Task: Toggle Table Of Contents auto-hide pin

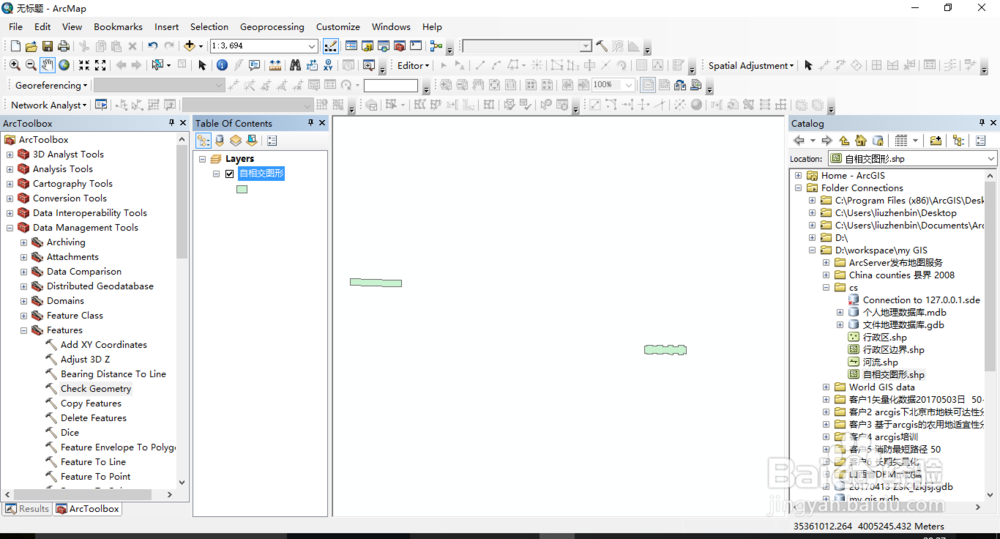Action: pyautogui.click(x=311, y=122)
